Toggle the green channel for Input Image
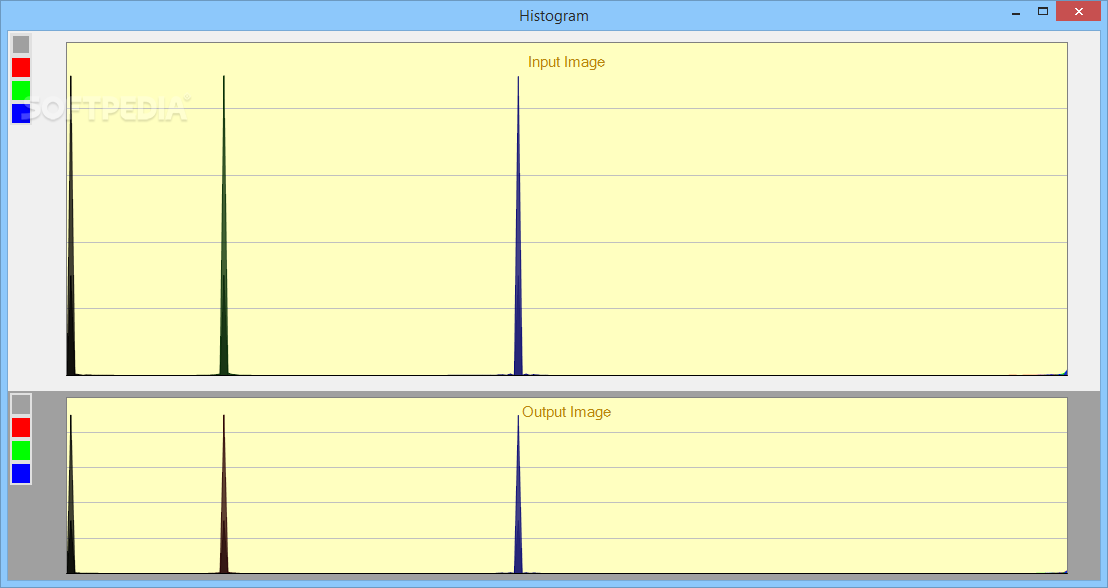This screenshot has width=1108, height=588. [21, 90]
